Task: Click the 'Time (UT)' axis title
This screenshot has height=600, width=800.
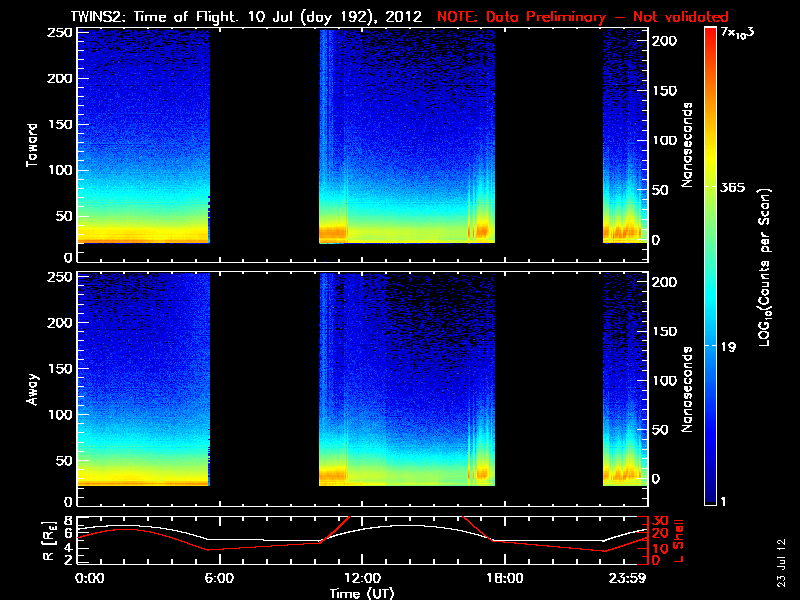Action: pos(362,593)
